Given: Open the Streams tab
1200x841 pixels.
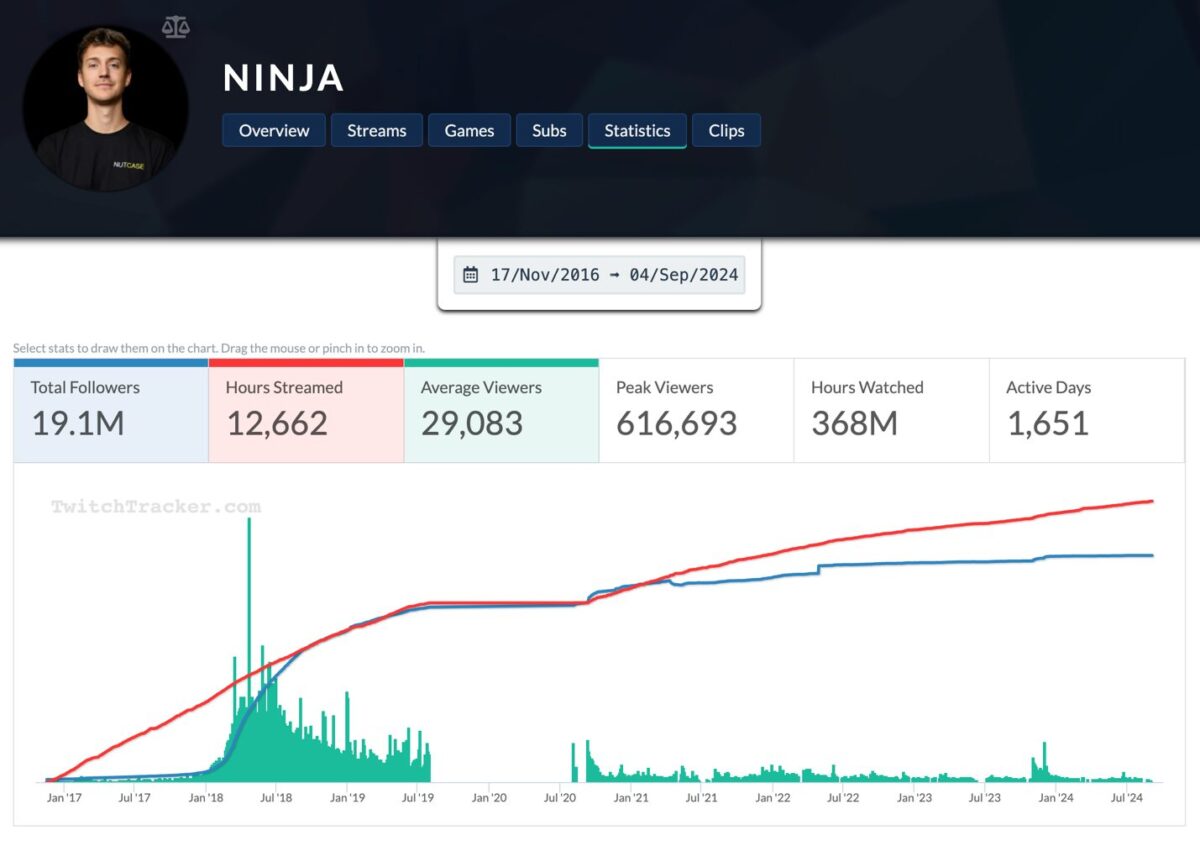Looking at the screenshot, I should coord(377,130).
